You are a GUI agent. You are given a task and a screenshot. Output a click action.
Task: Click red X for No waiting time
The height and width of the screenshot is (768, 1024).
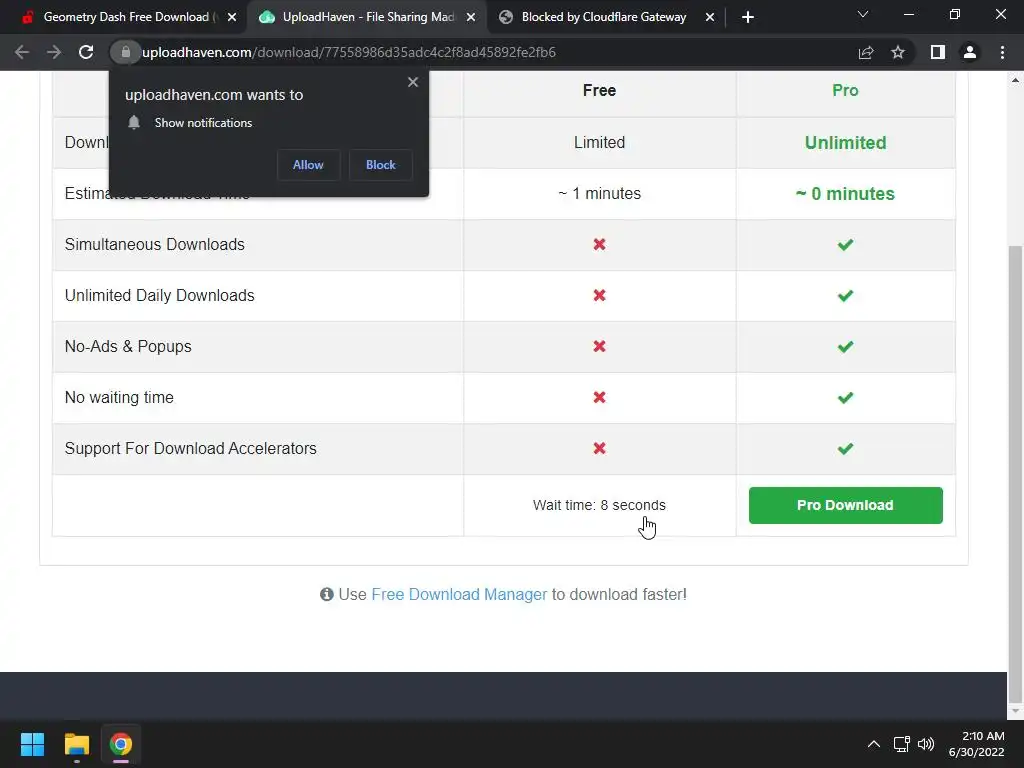coord(600,397)
